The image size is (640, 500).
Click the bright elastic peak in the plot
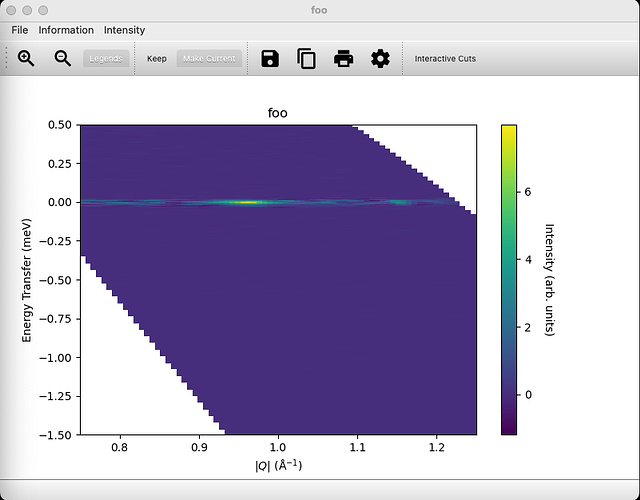tap(246, 202)
